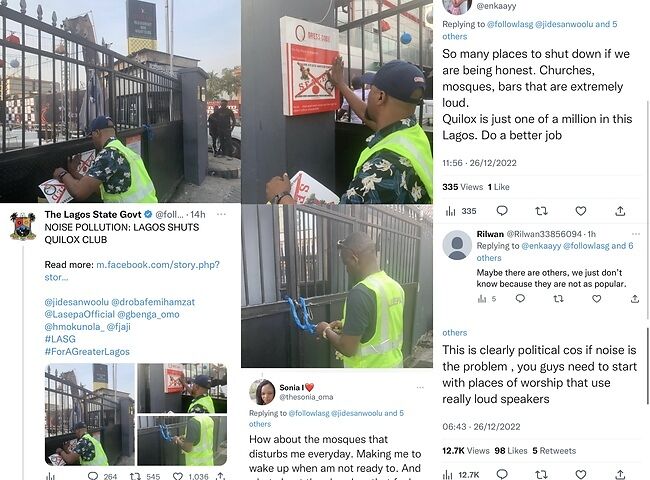The height and width of the screenshot is (480, 650).
Task: Open more options on Rilwan's reply
Action: coord(635,234)
